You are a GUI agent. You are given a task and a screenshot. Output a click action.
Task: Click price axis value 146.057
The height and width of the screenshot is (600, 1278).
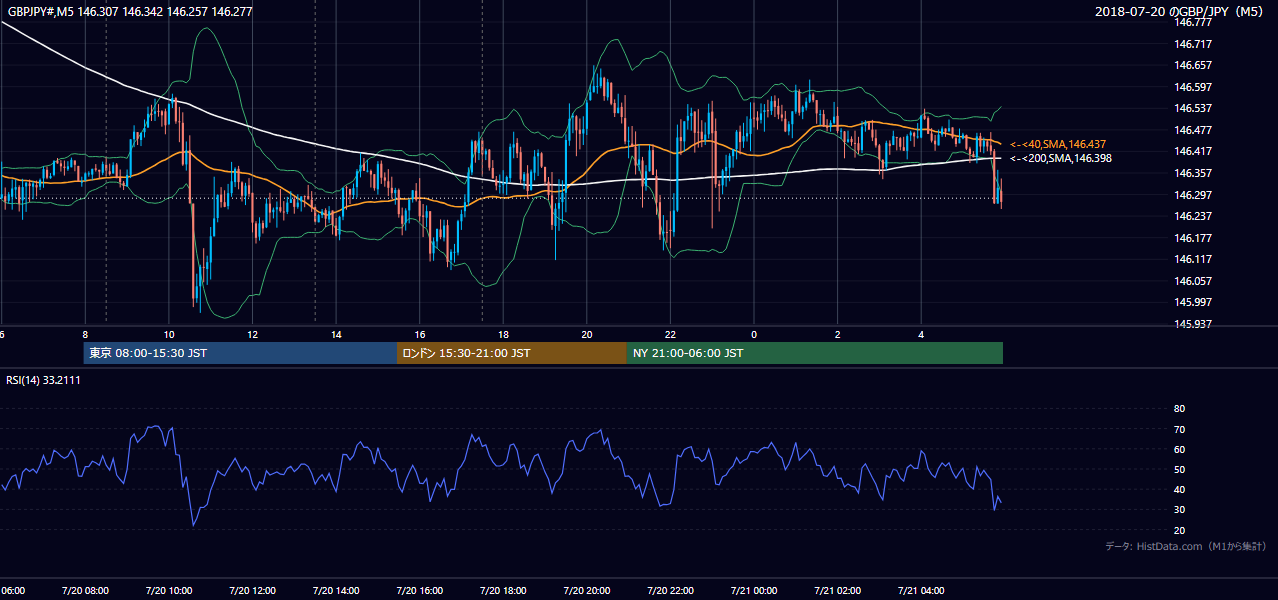click(1193, 281)
